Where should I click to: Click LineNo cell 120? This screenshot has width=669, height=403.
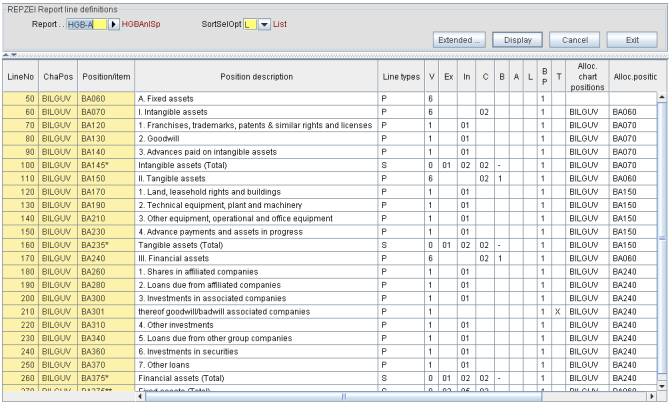(20, 192)
